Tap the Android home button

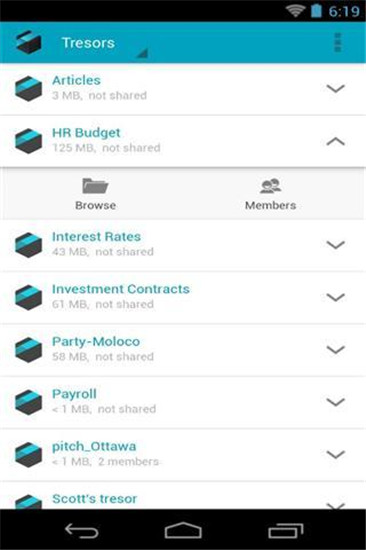pos(183,530)
